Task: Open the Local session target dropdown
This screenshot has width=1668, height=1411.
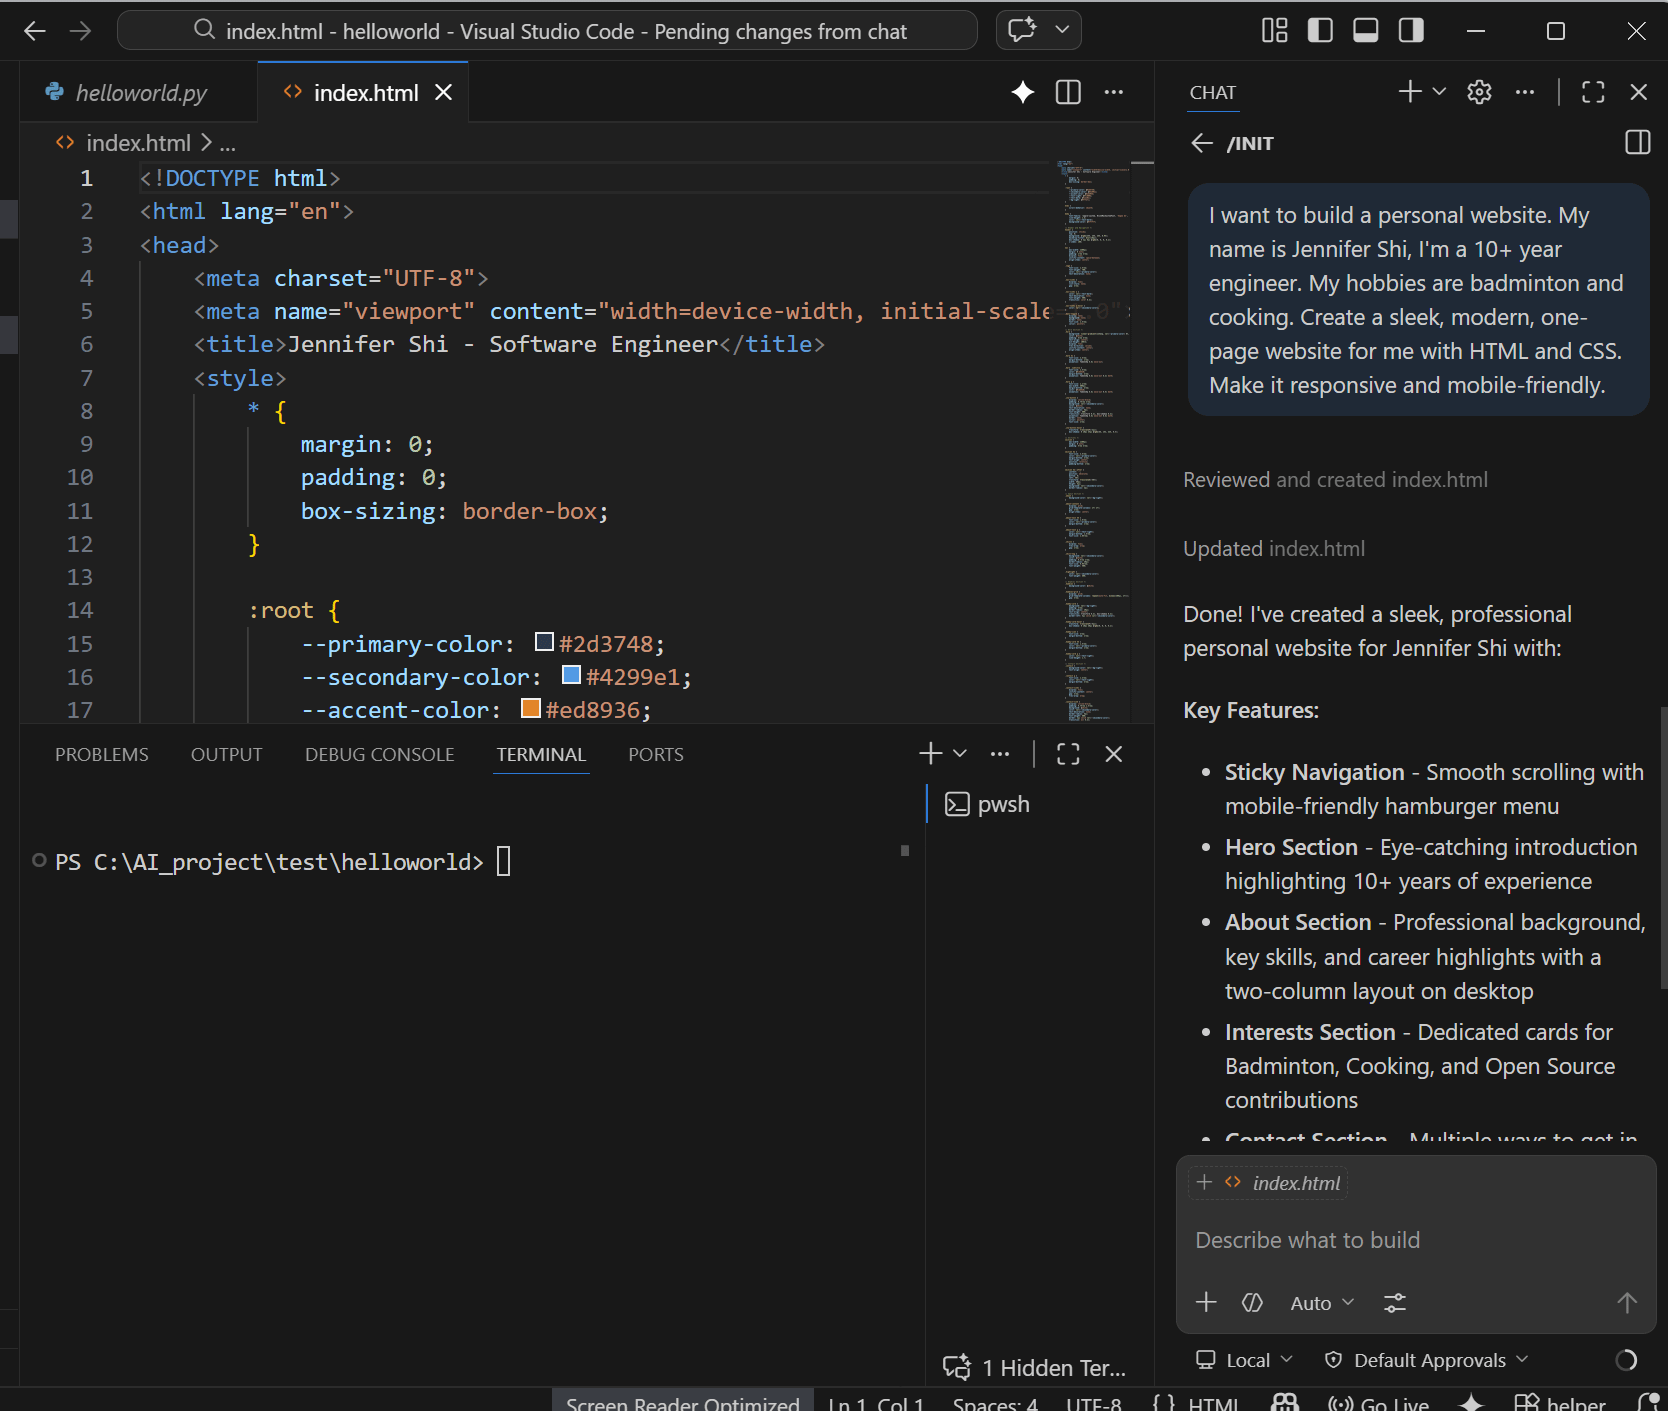Action: [1245, 1360]
